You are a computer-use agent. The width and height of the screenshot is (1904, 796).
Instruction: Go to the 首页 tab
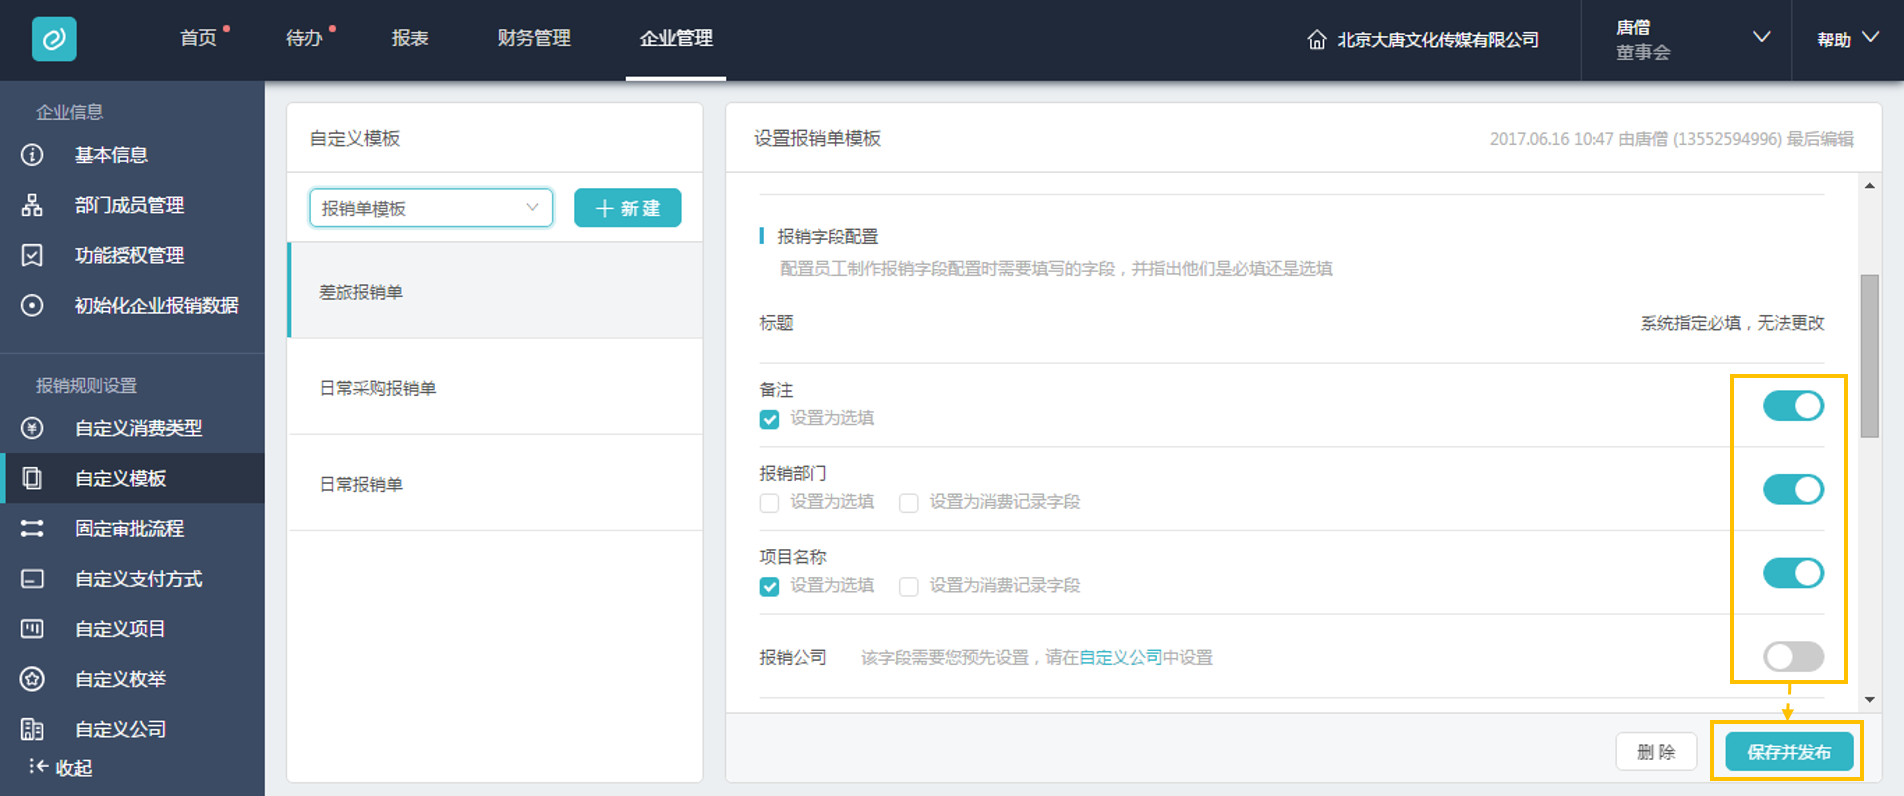click(198, 38)
